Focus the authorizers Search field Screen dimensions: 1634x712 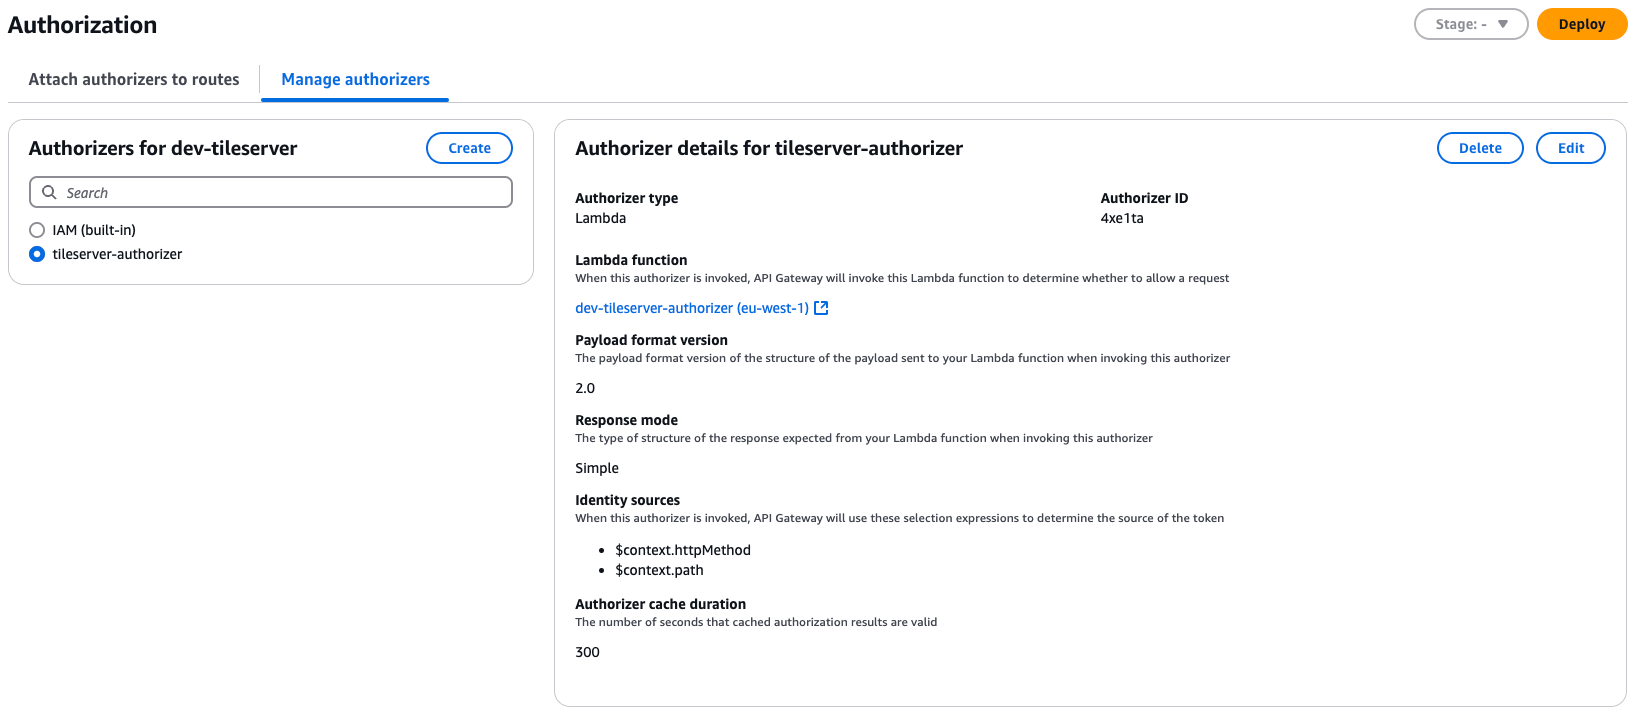point(271,192)
